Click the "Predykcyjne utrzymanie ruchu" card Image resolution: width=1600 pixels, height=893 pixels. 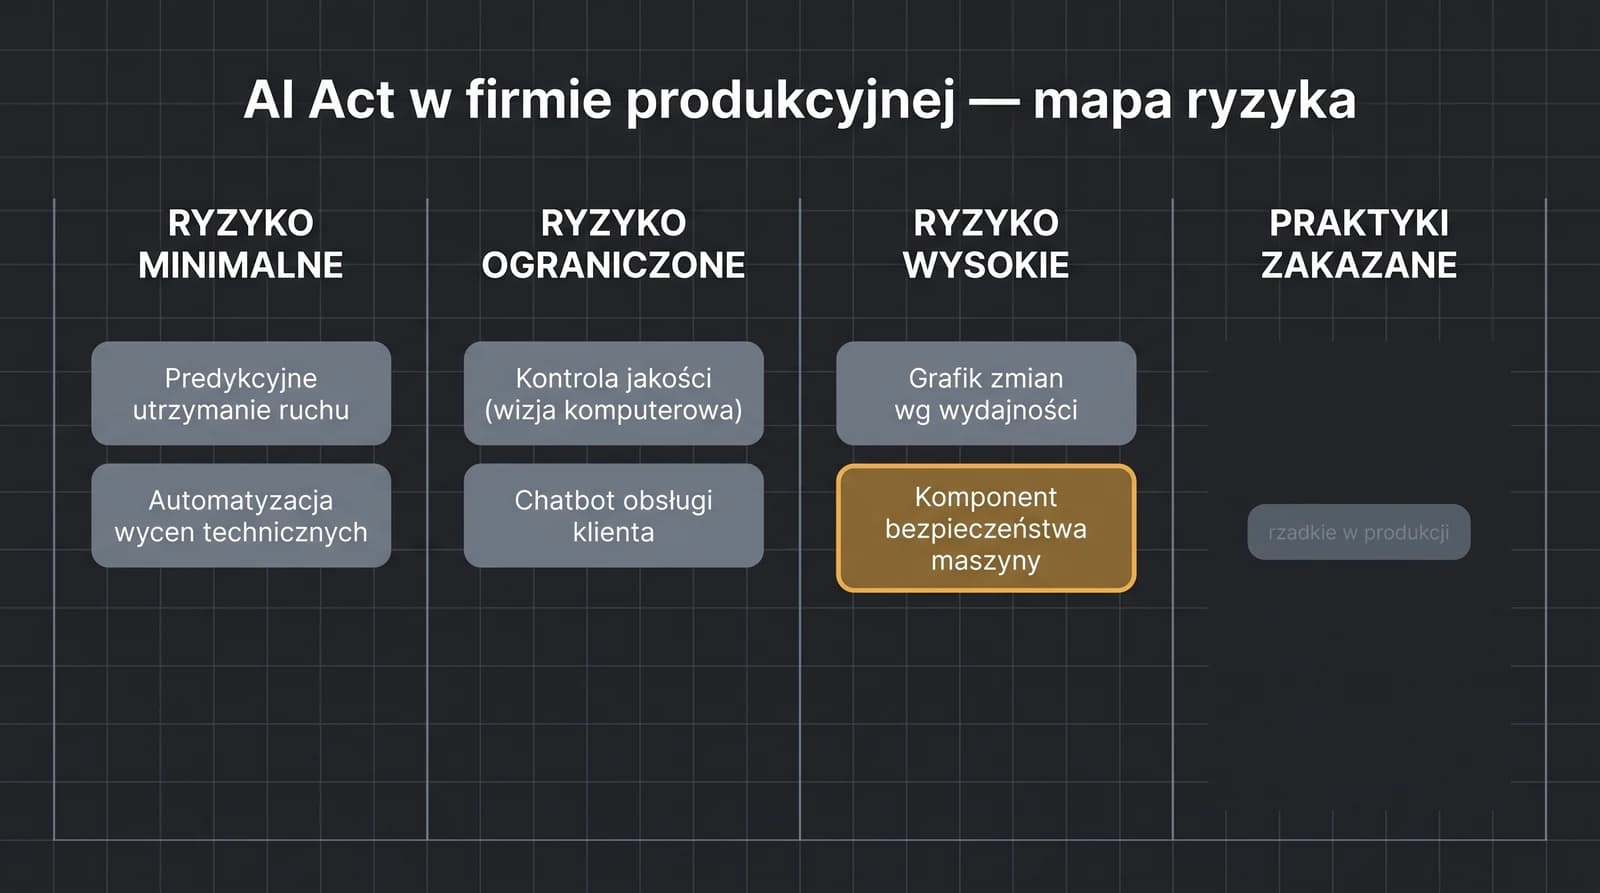(241, 393)
